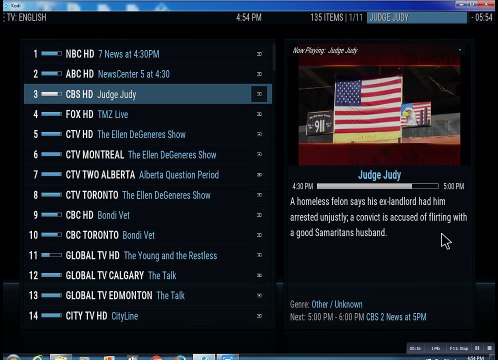Select channel 1 NBC HD 7 News at 4:30PM
Screen dimensions: 498x360
tap(148, 54)
